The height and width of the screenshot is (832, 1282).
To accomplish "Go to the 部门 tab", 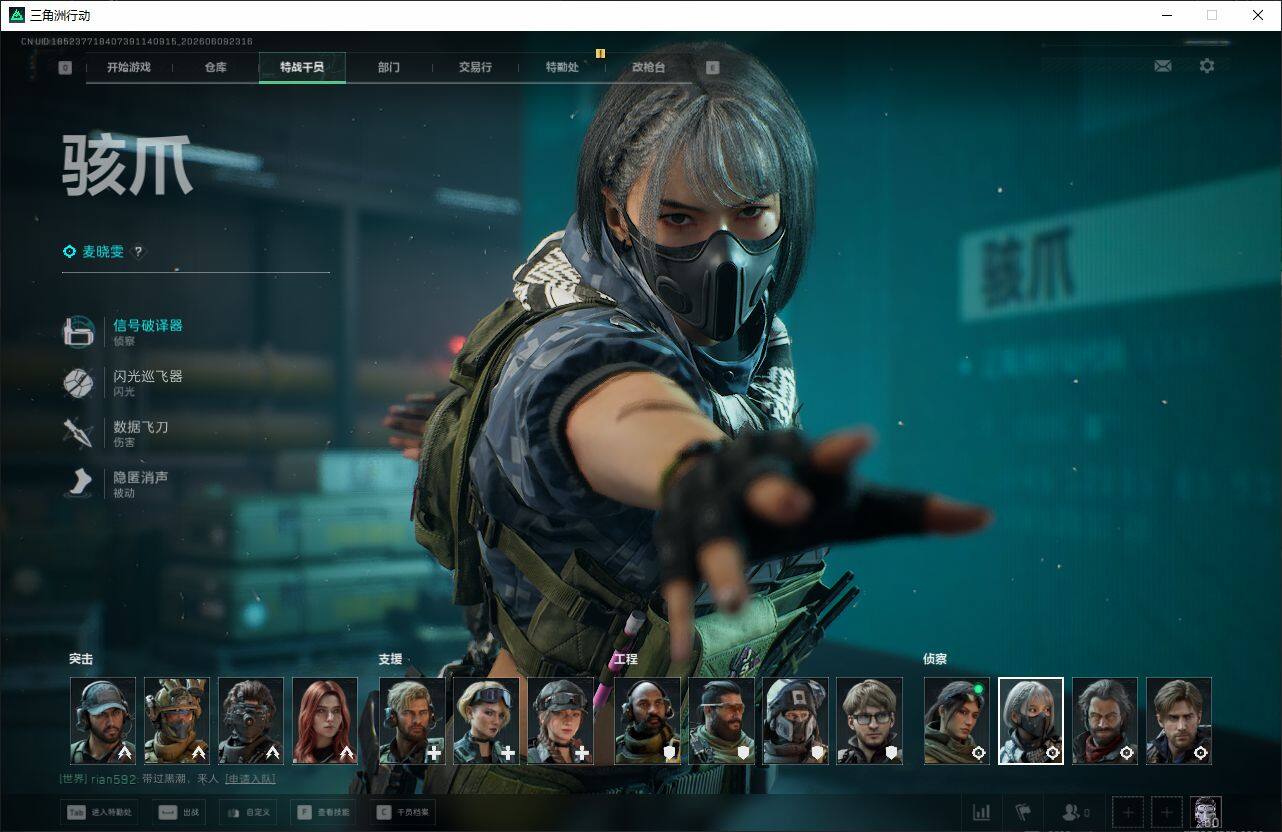I will [389, 67].
